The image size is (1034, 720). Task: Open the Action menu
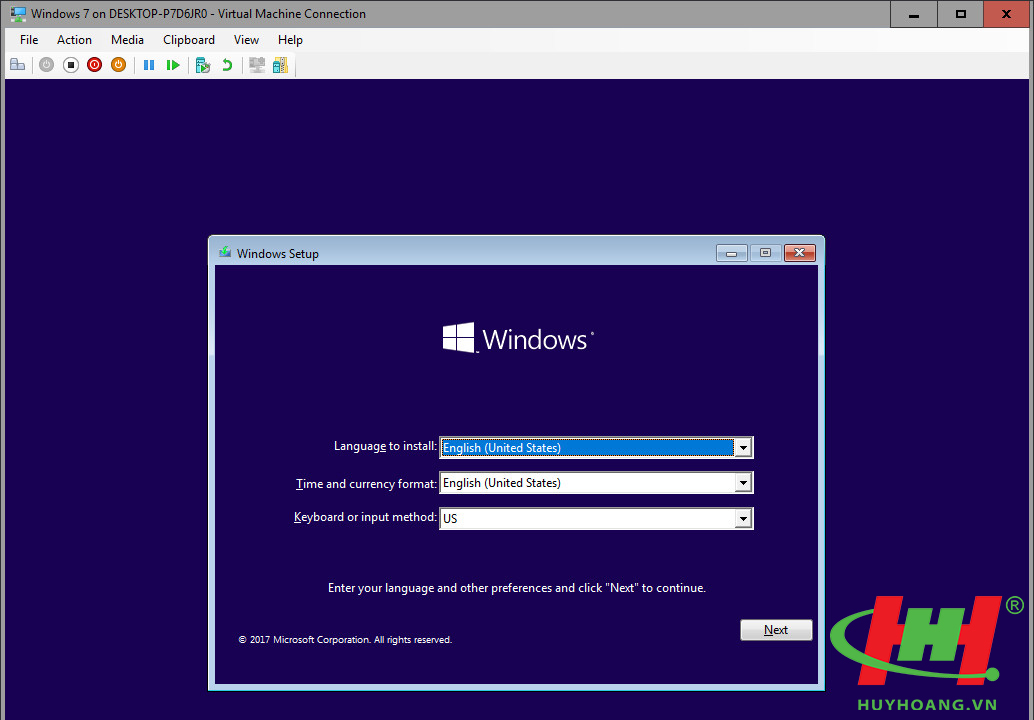tap(74, 40)
